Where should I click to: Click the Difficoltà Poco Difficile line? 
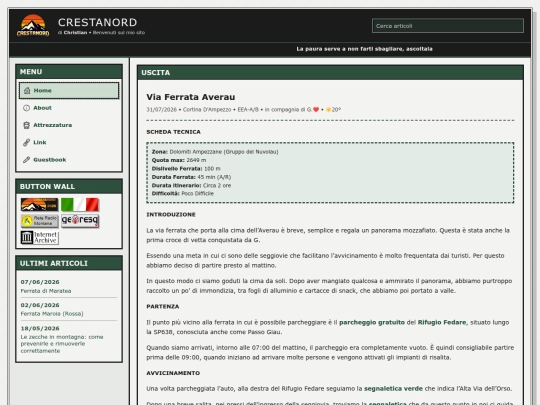pos(183,194)
